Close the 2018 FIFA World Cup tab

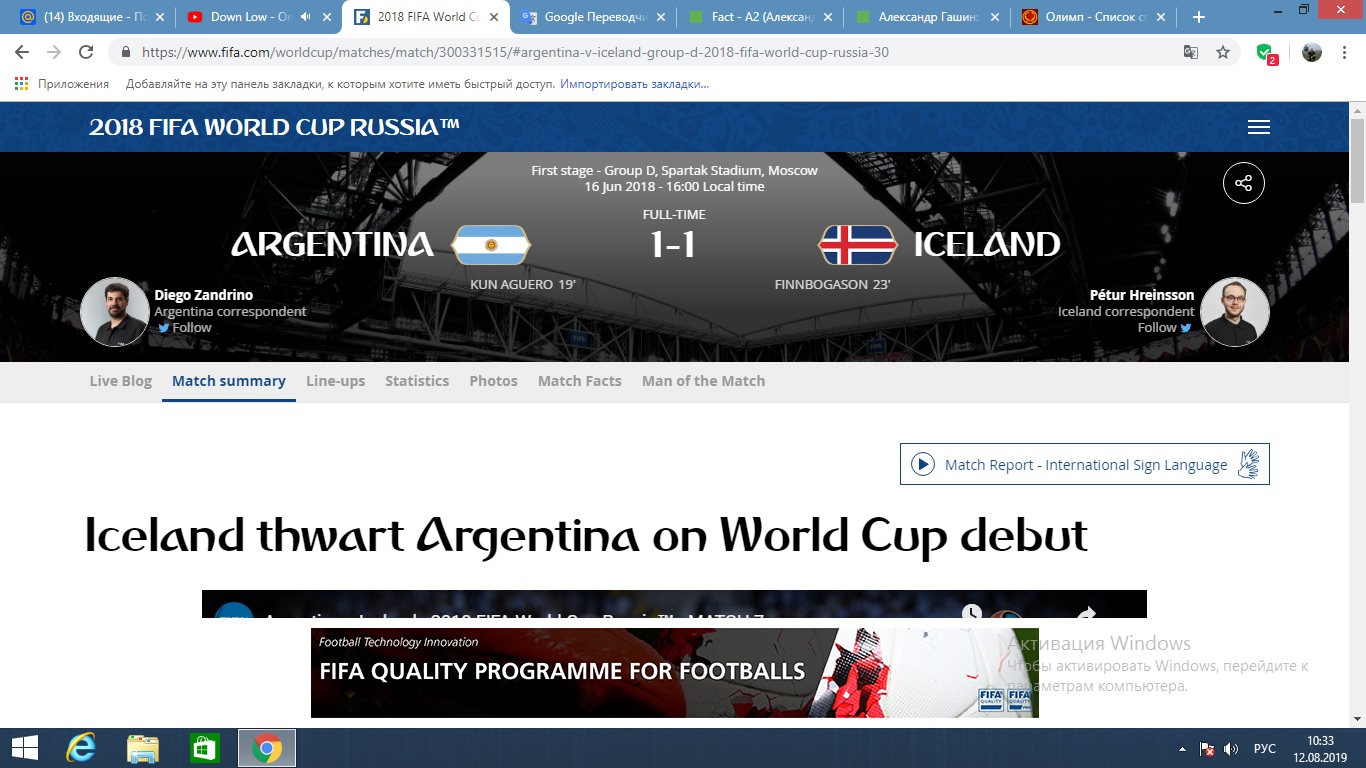(x=493, y=17)
